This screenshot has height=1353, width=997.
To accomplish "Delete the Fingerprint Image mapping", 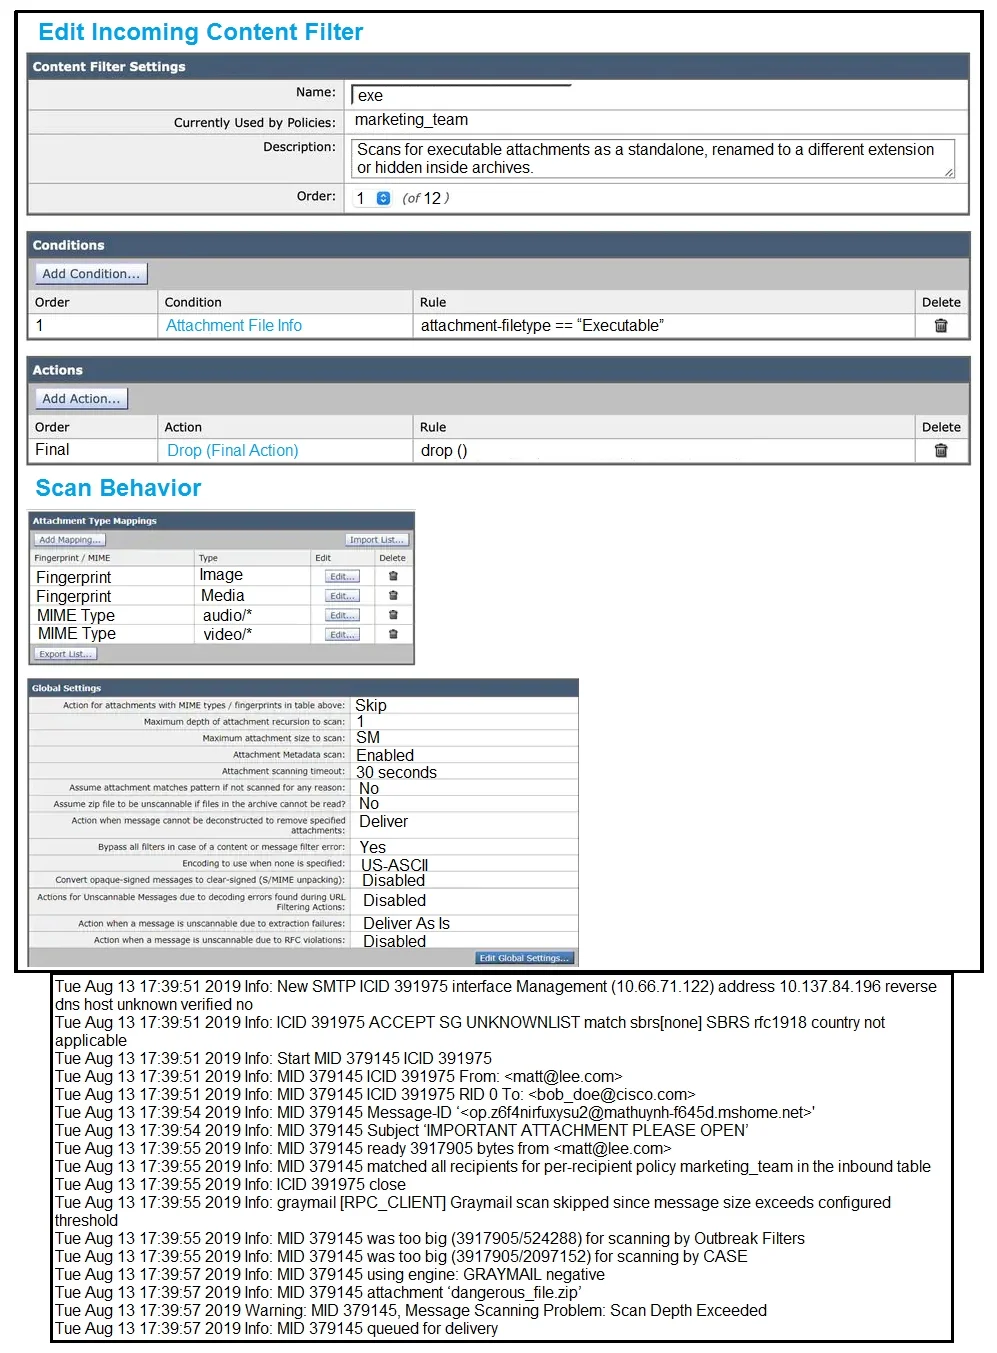I will tap(393, 576).
